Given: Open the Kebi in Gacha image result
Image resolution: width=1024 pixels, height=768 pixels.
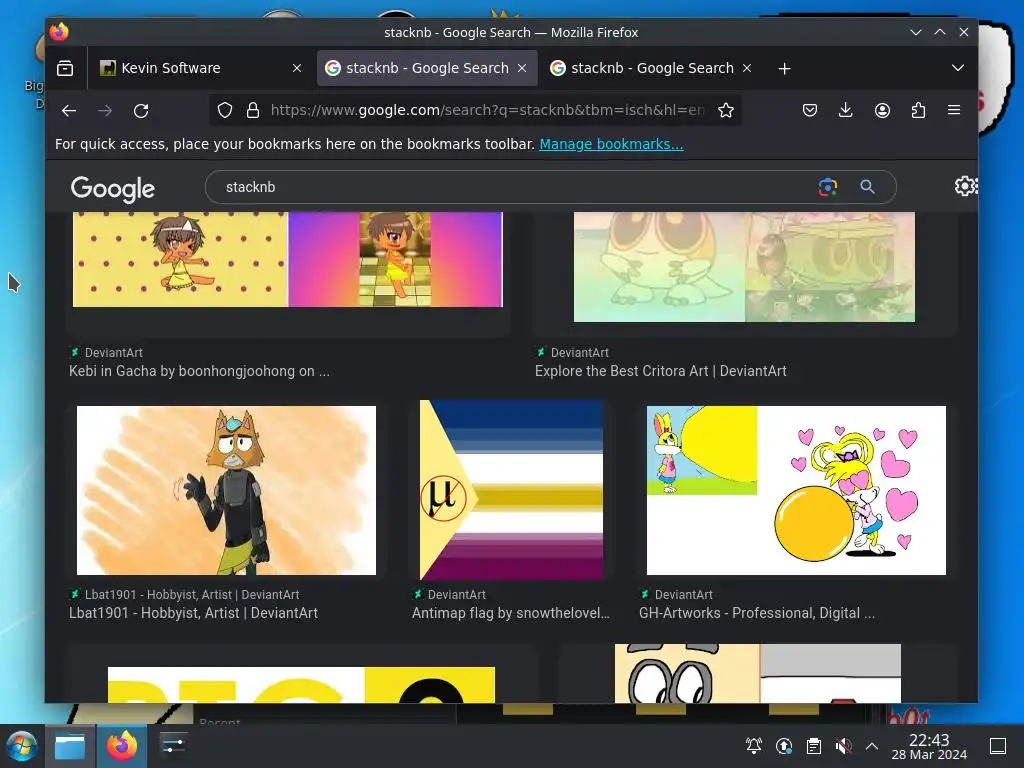Looking at the screenshot, I should point(287,259).
